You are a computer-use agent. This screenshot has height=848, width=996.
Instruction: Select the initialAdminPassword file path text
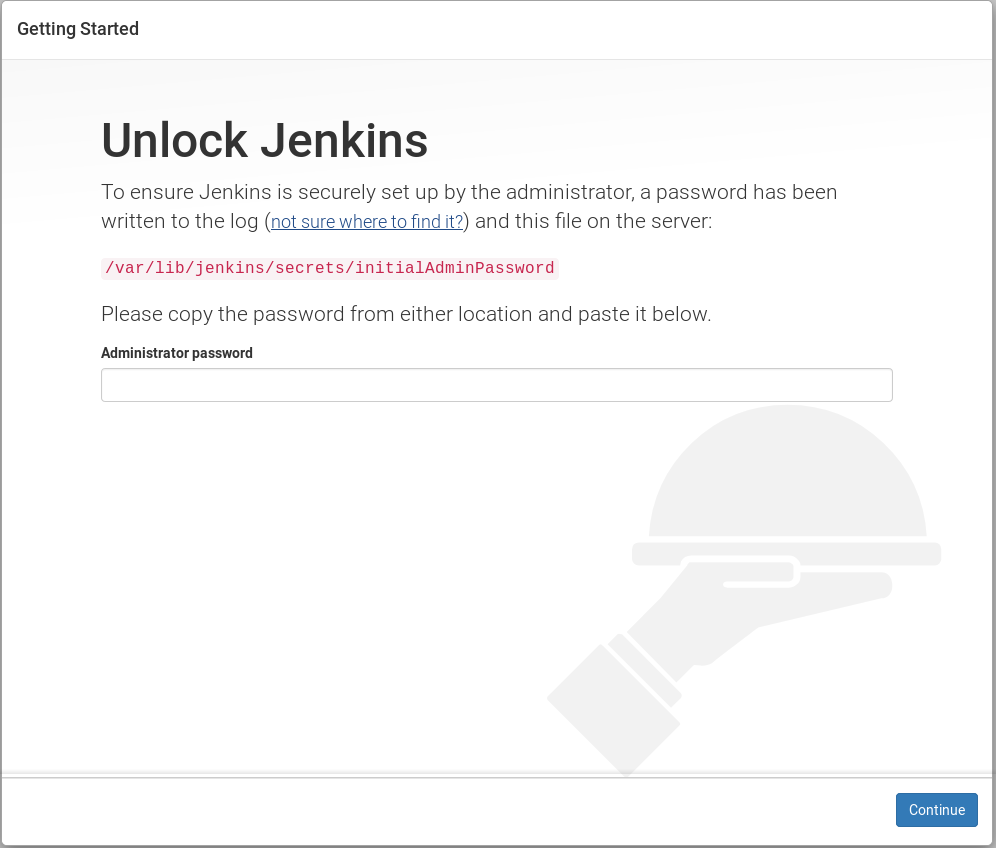click(330, 268)
